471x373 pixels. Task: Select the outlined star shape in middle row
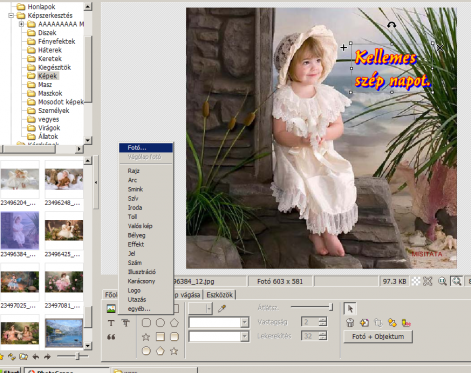click(x=146, y=337)
